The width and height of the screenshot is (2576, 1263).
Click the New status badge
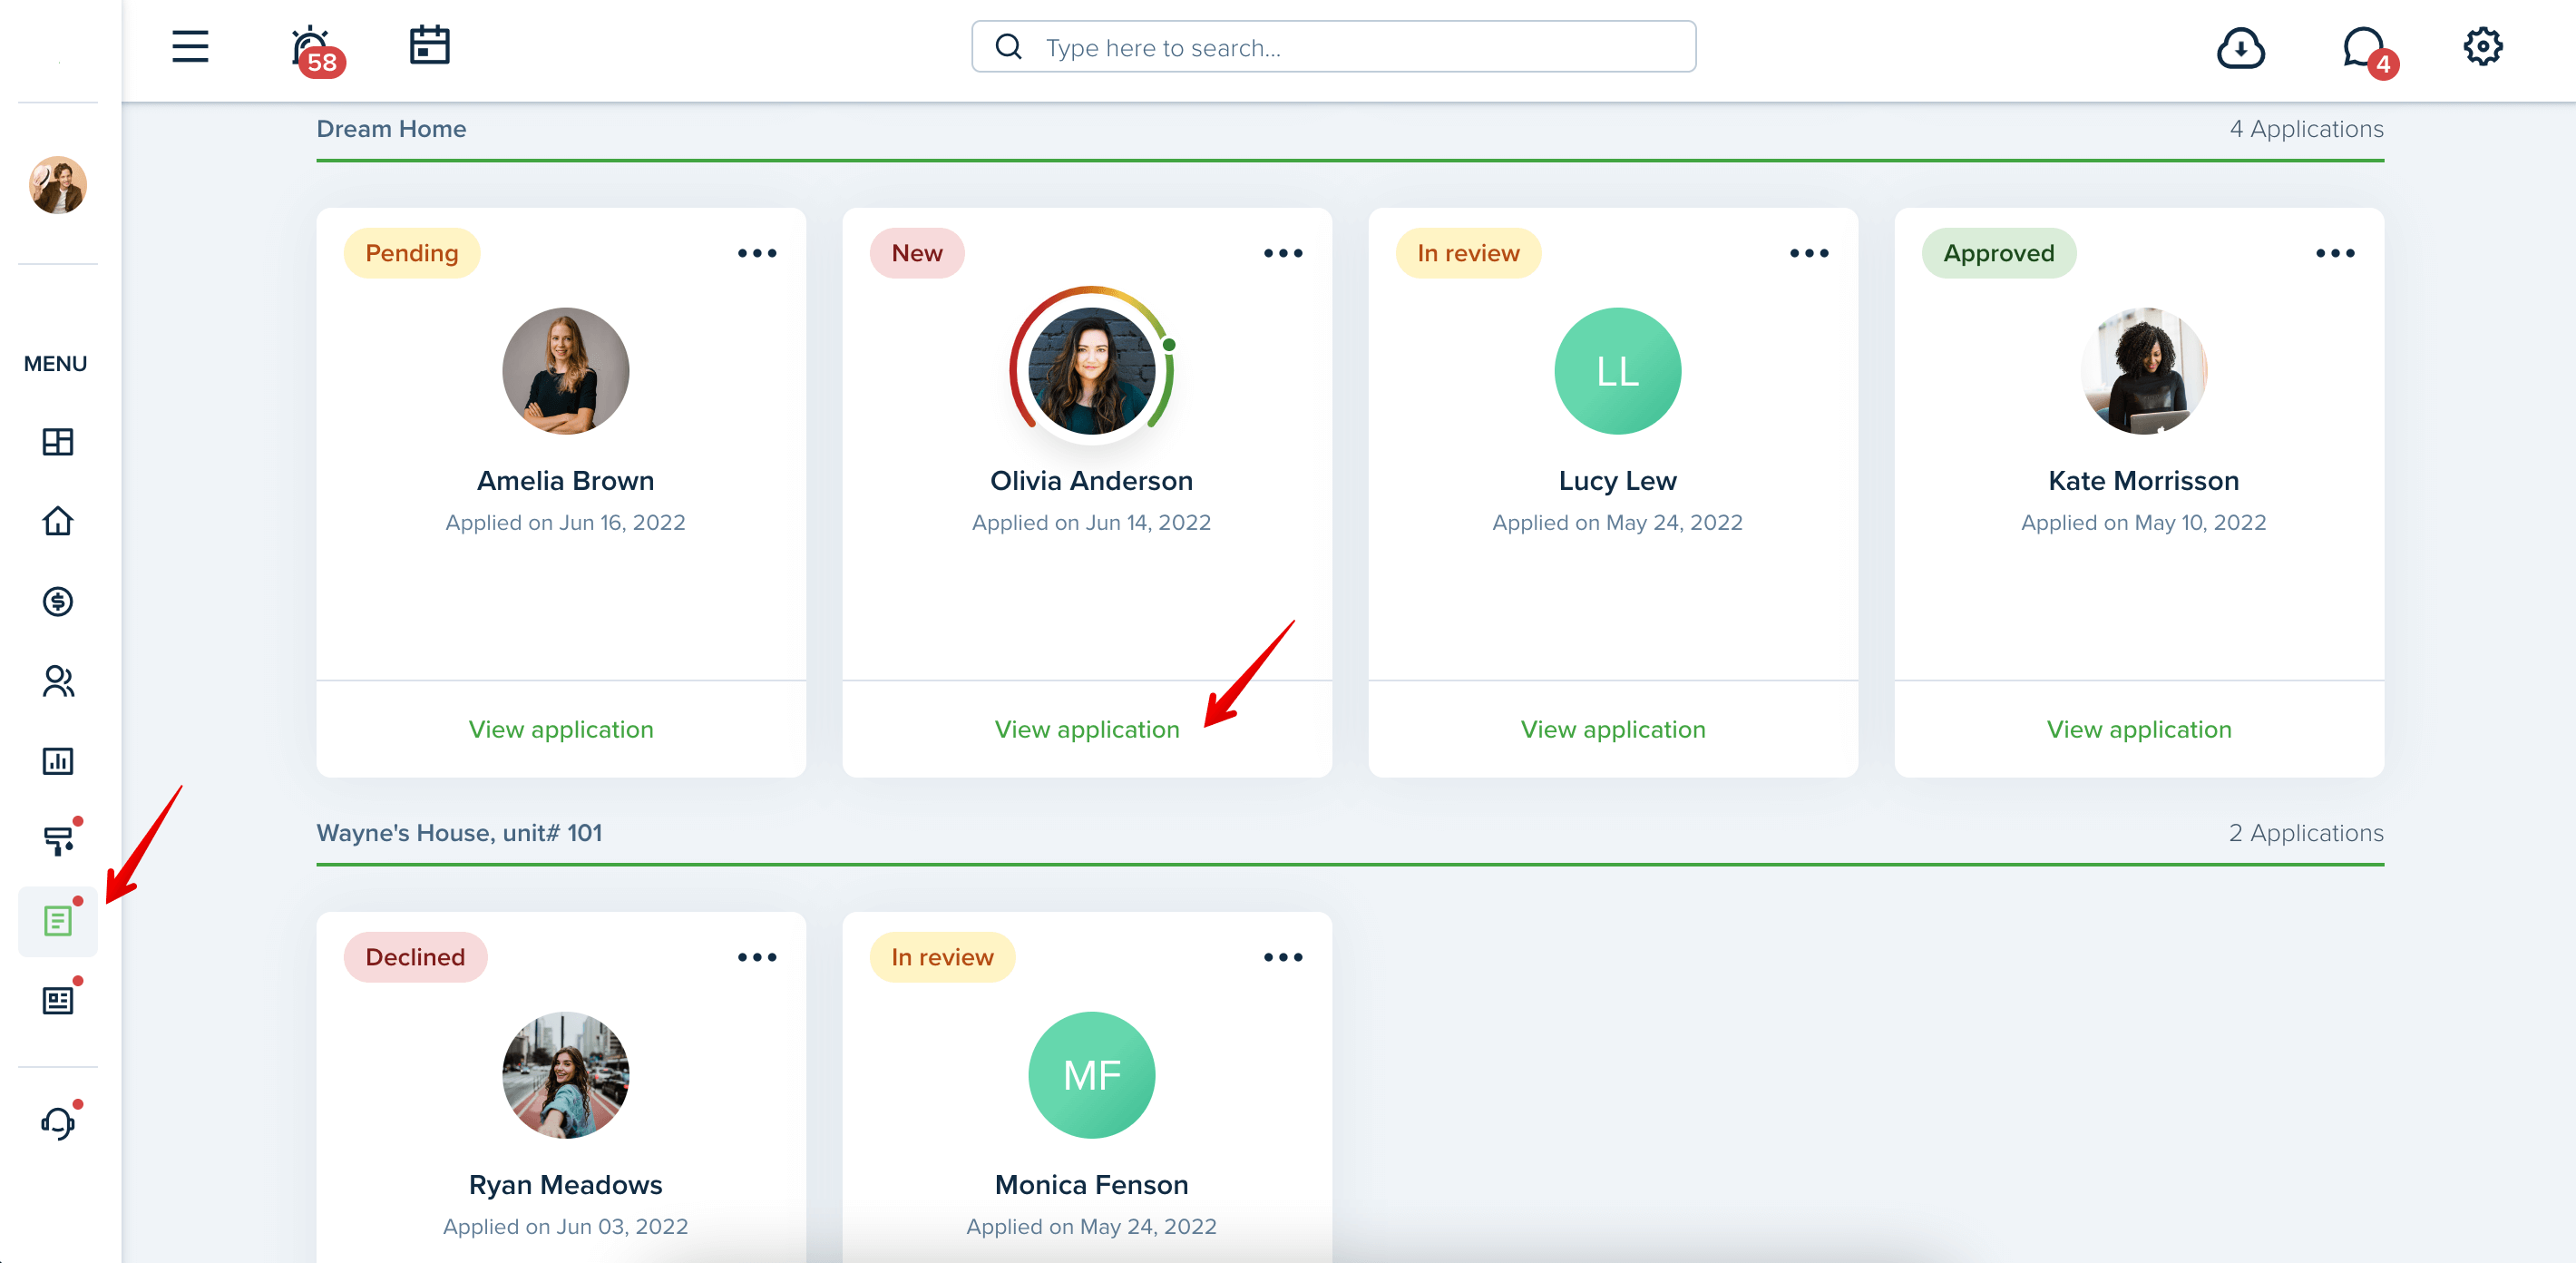(916, 254)
